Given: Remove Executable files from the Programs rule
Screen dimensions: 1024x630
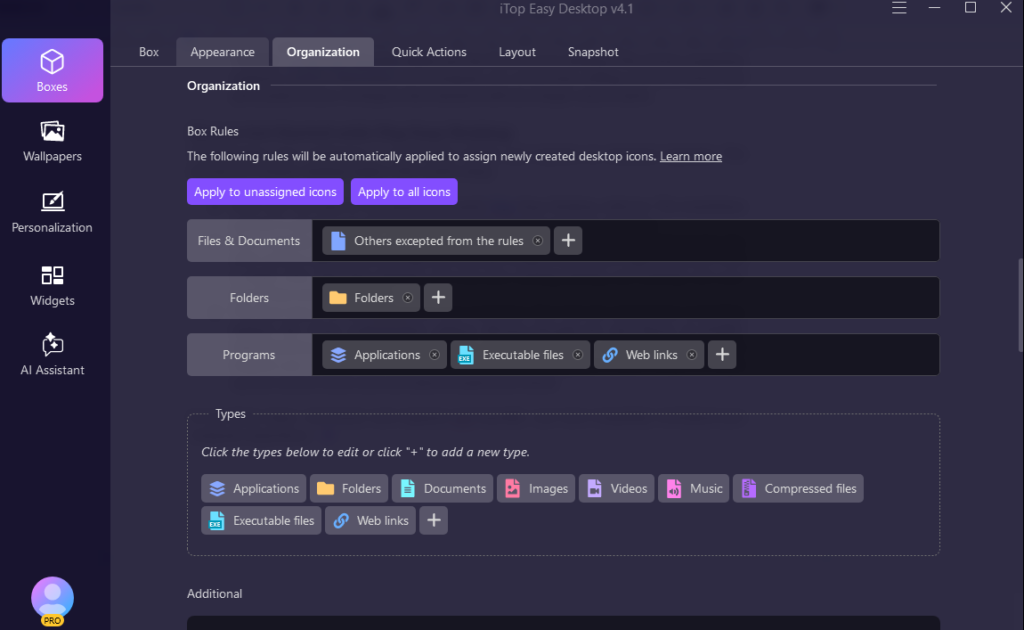Looking at the screenshot, I should pyautogui.click(x=577, y=354).
